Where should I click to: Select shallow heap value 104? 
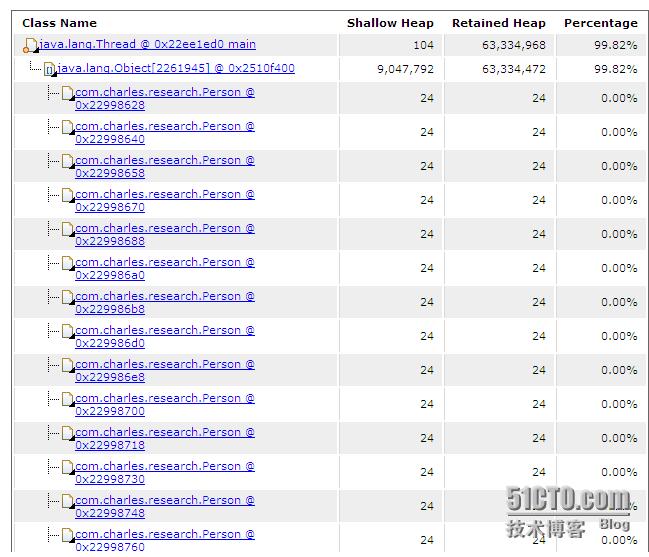423,45
